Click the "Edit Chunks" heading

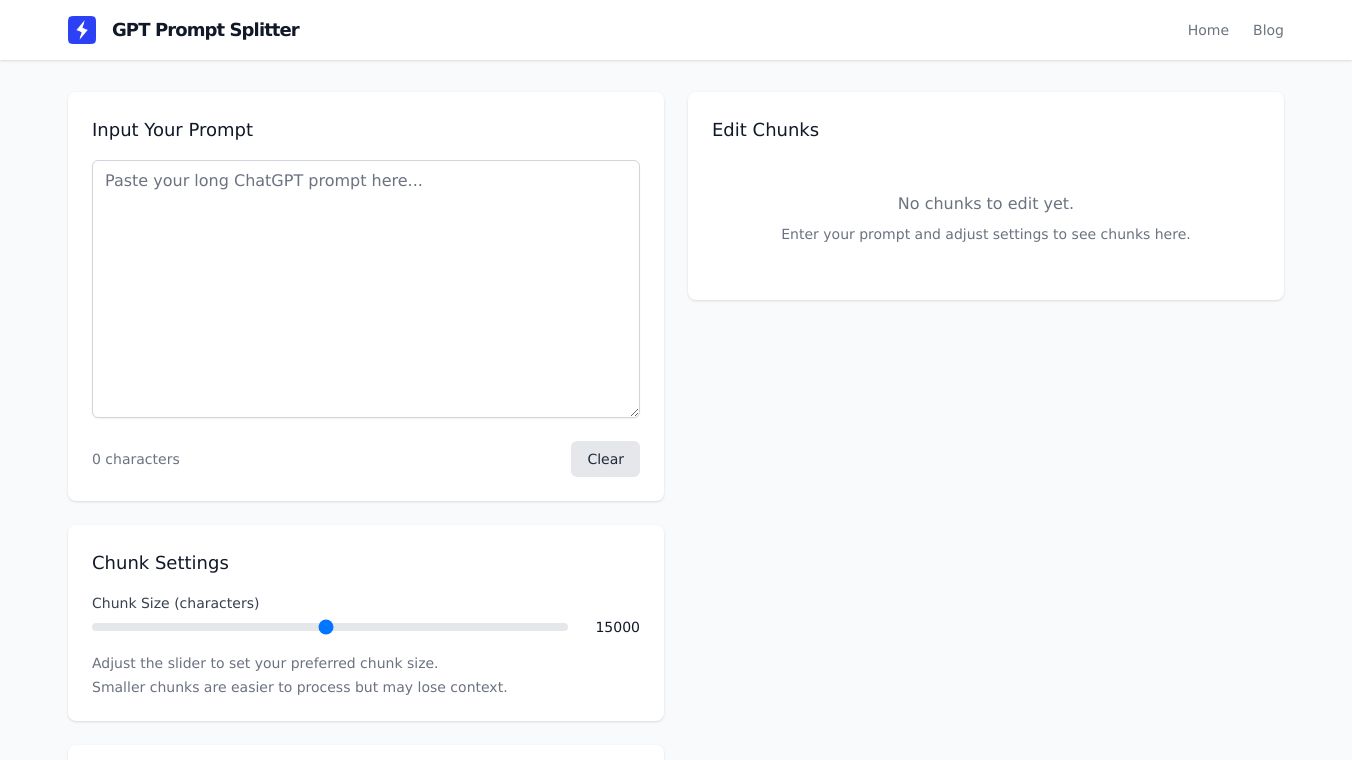pos(765,130)
